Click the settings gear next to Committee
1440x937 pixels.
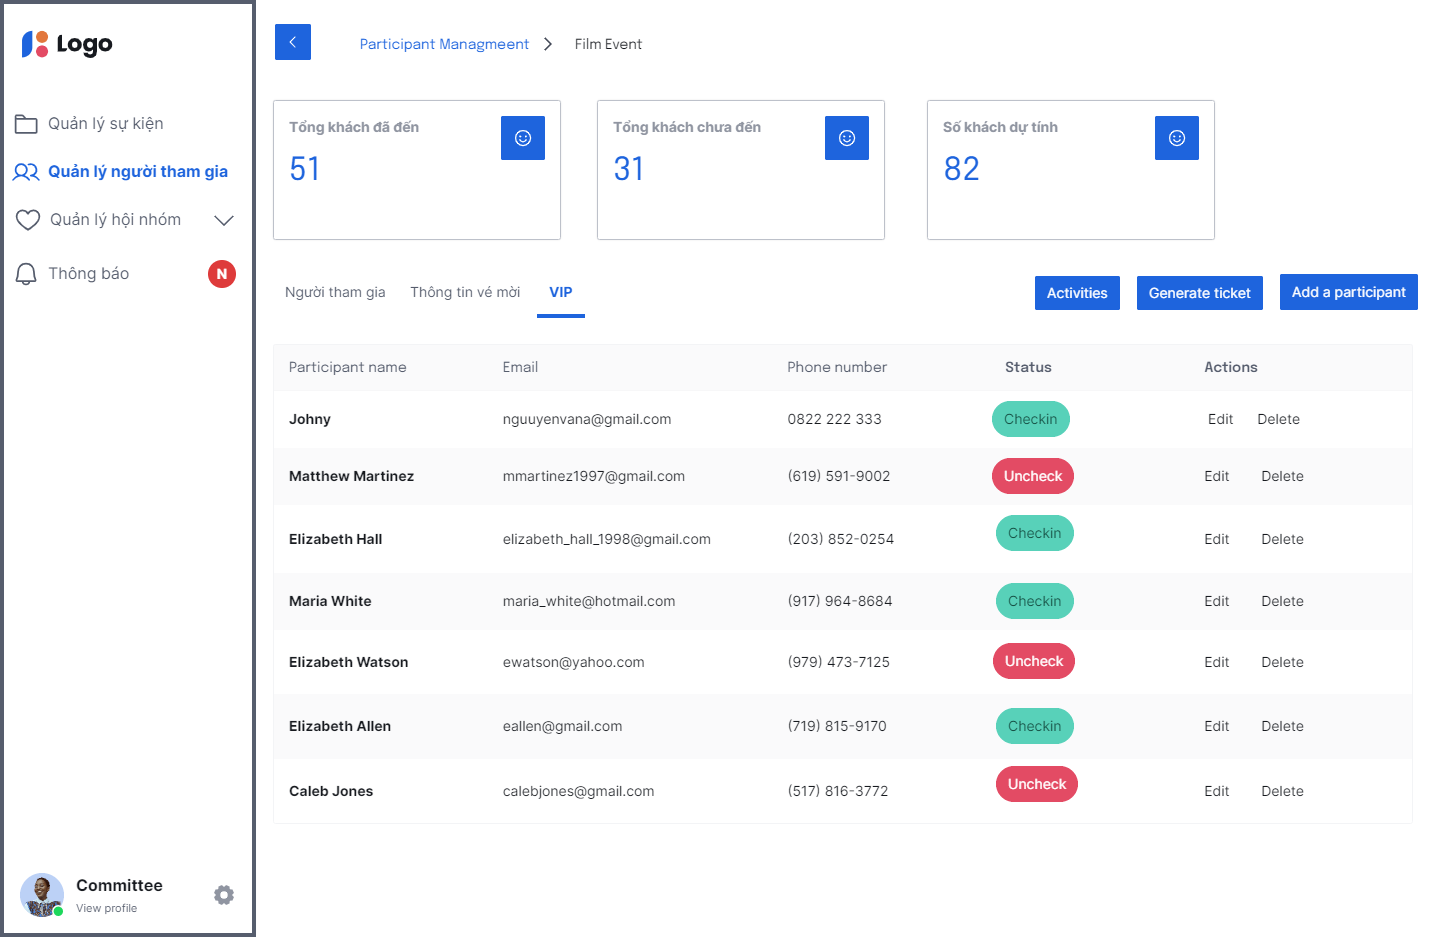pos(224,895)
